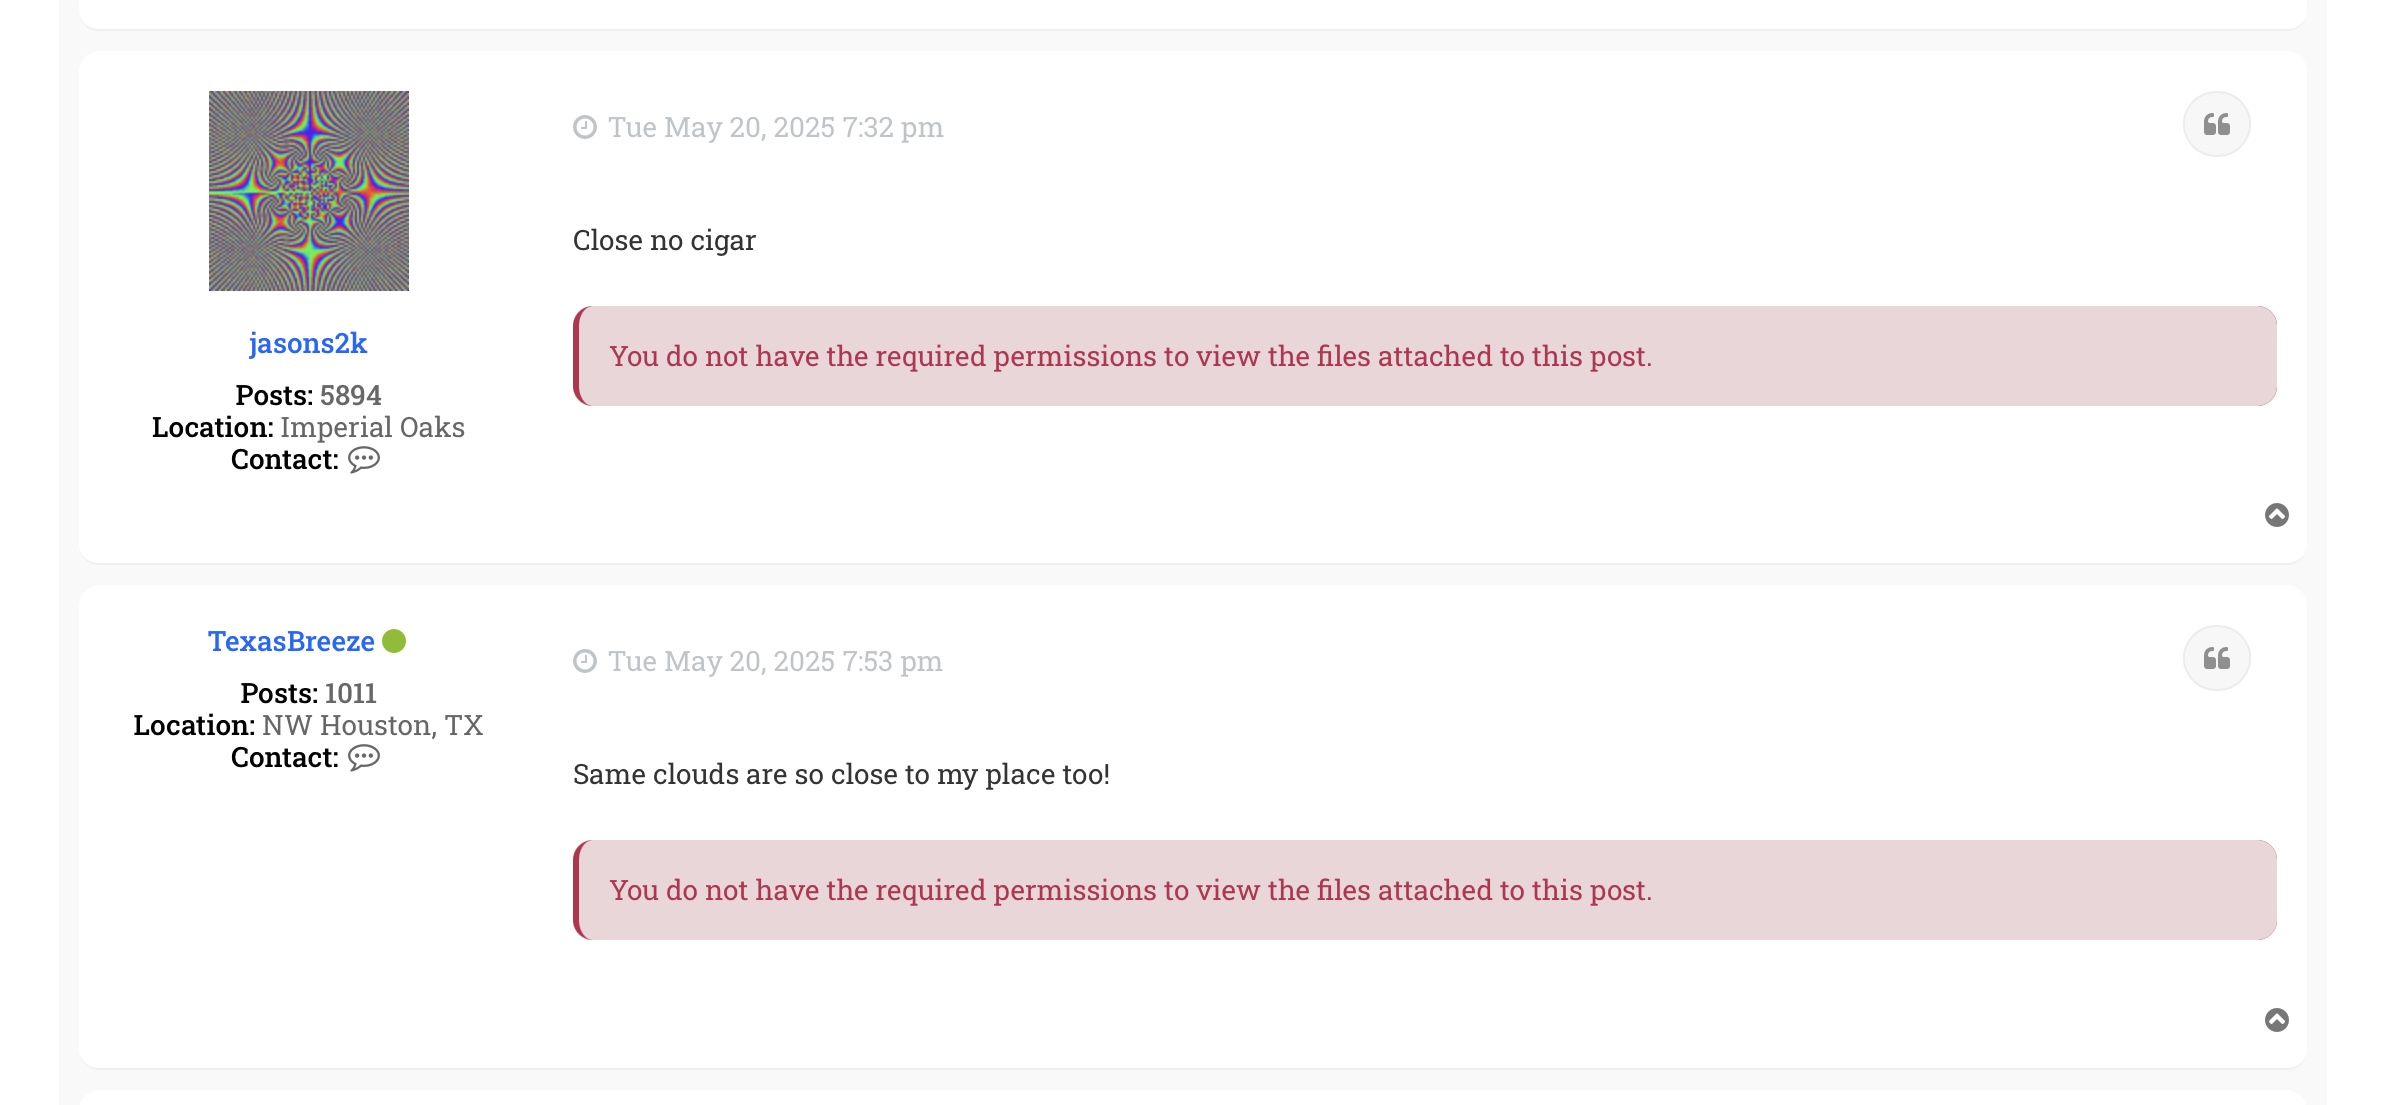Quote the jasons2k post
The width and height of the screenshot is (2387, 1105).
tap(2216, 125)
